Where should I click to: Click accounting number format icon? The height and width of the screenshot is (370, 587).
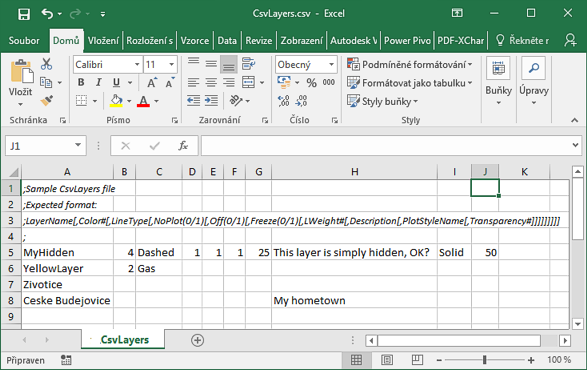(x=284, y=82)
